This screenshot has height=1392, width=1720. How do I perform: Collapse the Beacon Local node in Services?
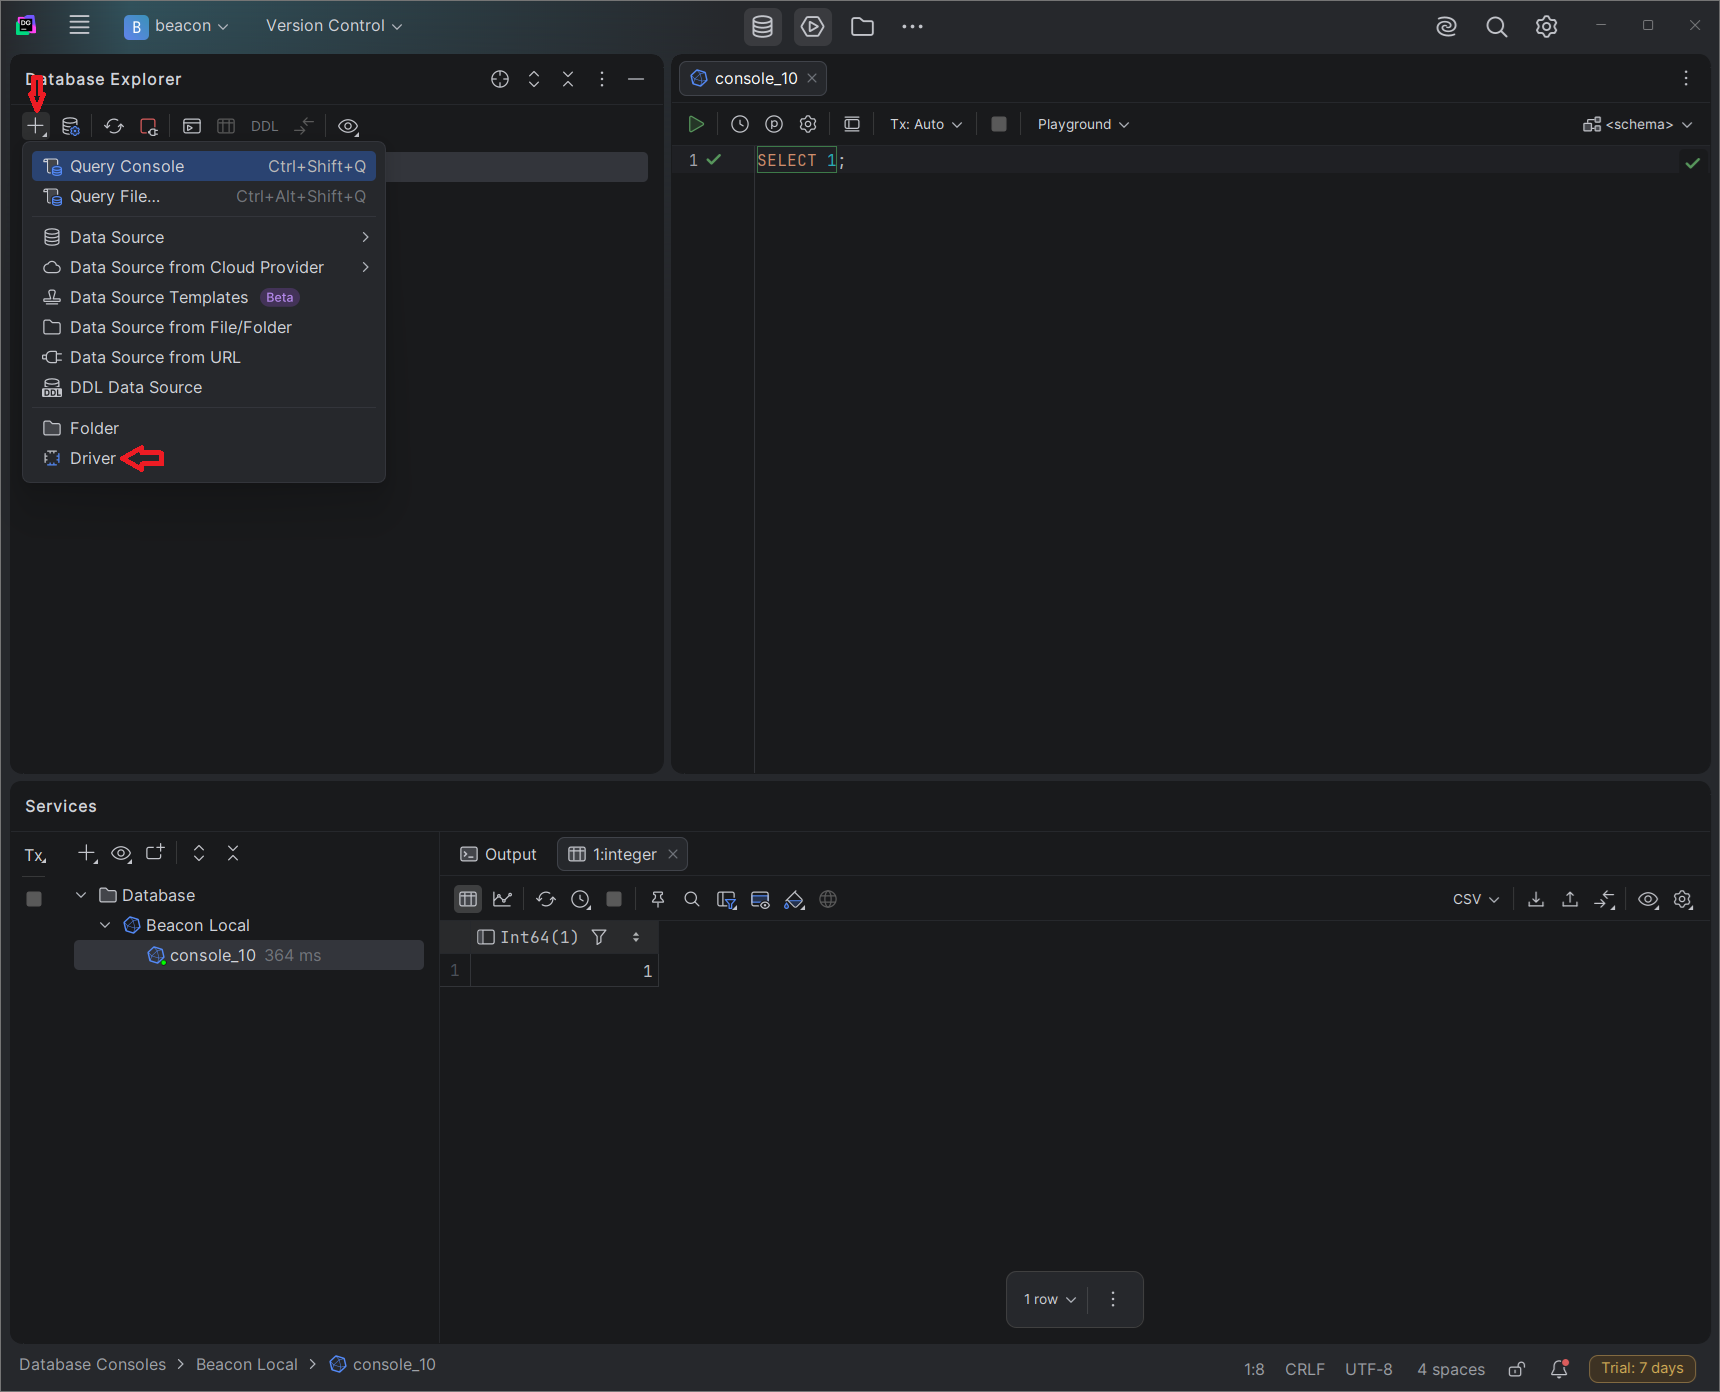pyautogui.click(x=105, y=925)
